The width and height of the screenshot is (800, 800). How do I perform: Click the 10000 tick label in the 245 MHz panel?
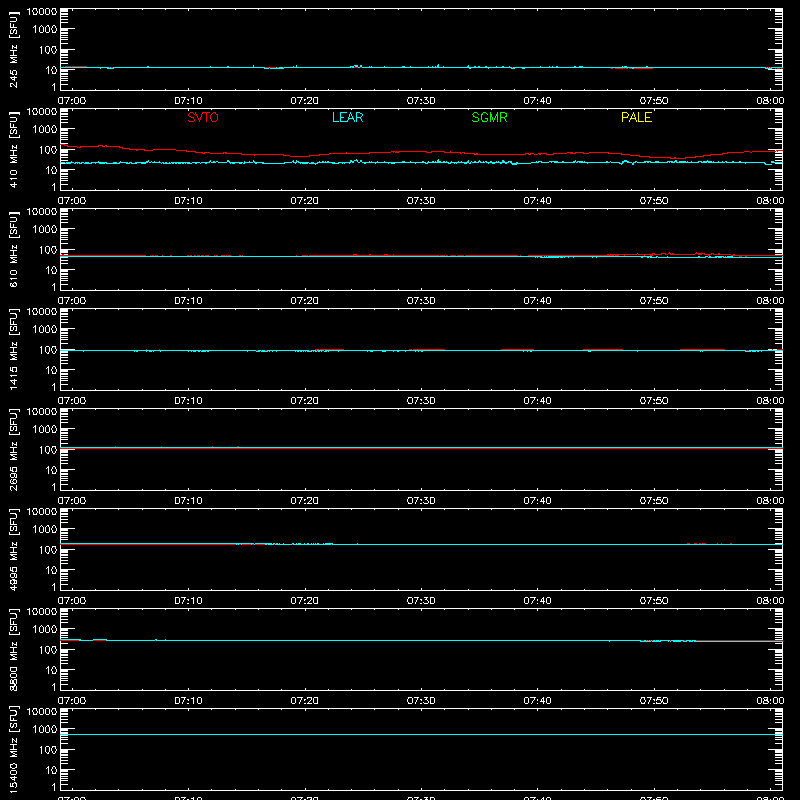[x=42, y=12]
